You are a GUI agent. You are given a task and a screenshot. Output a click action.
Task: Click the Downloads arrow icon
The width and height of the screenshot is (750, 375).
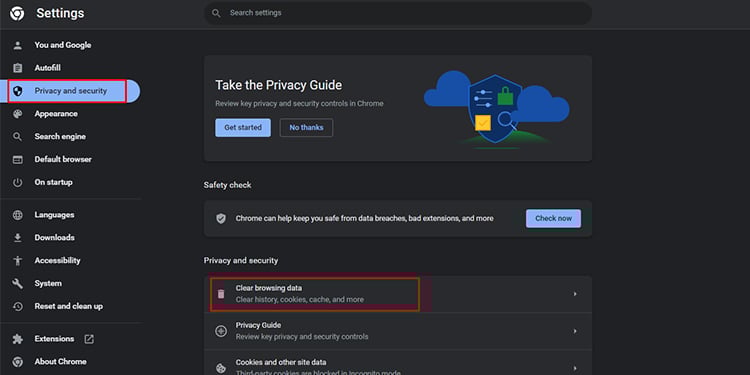(18, 238)
